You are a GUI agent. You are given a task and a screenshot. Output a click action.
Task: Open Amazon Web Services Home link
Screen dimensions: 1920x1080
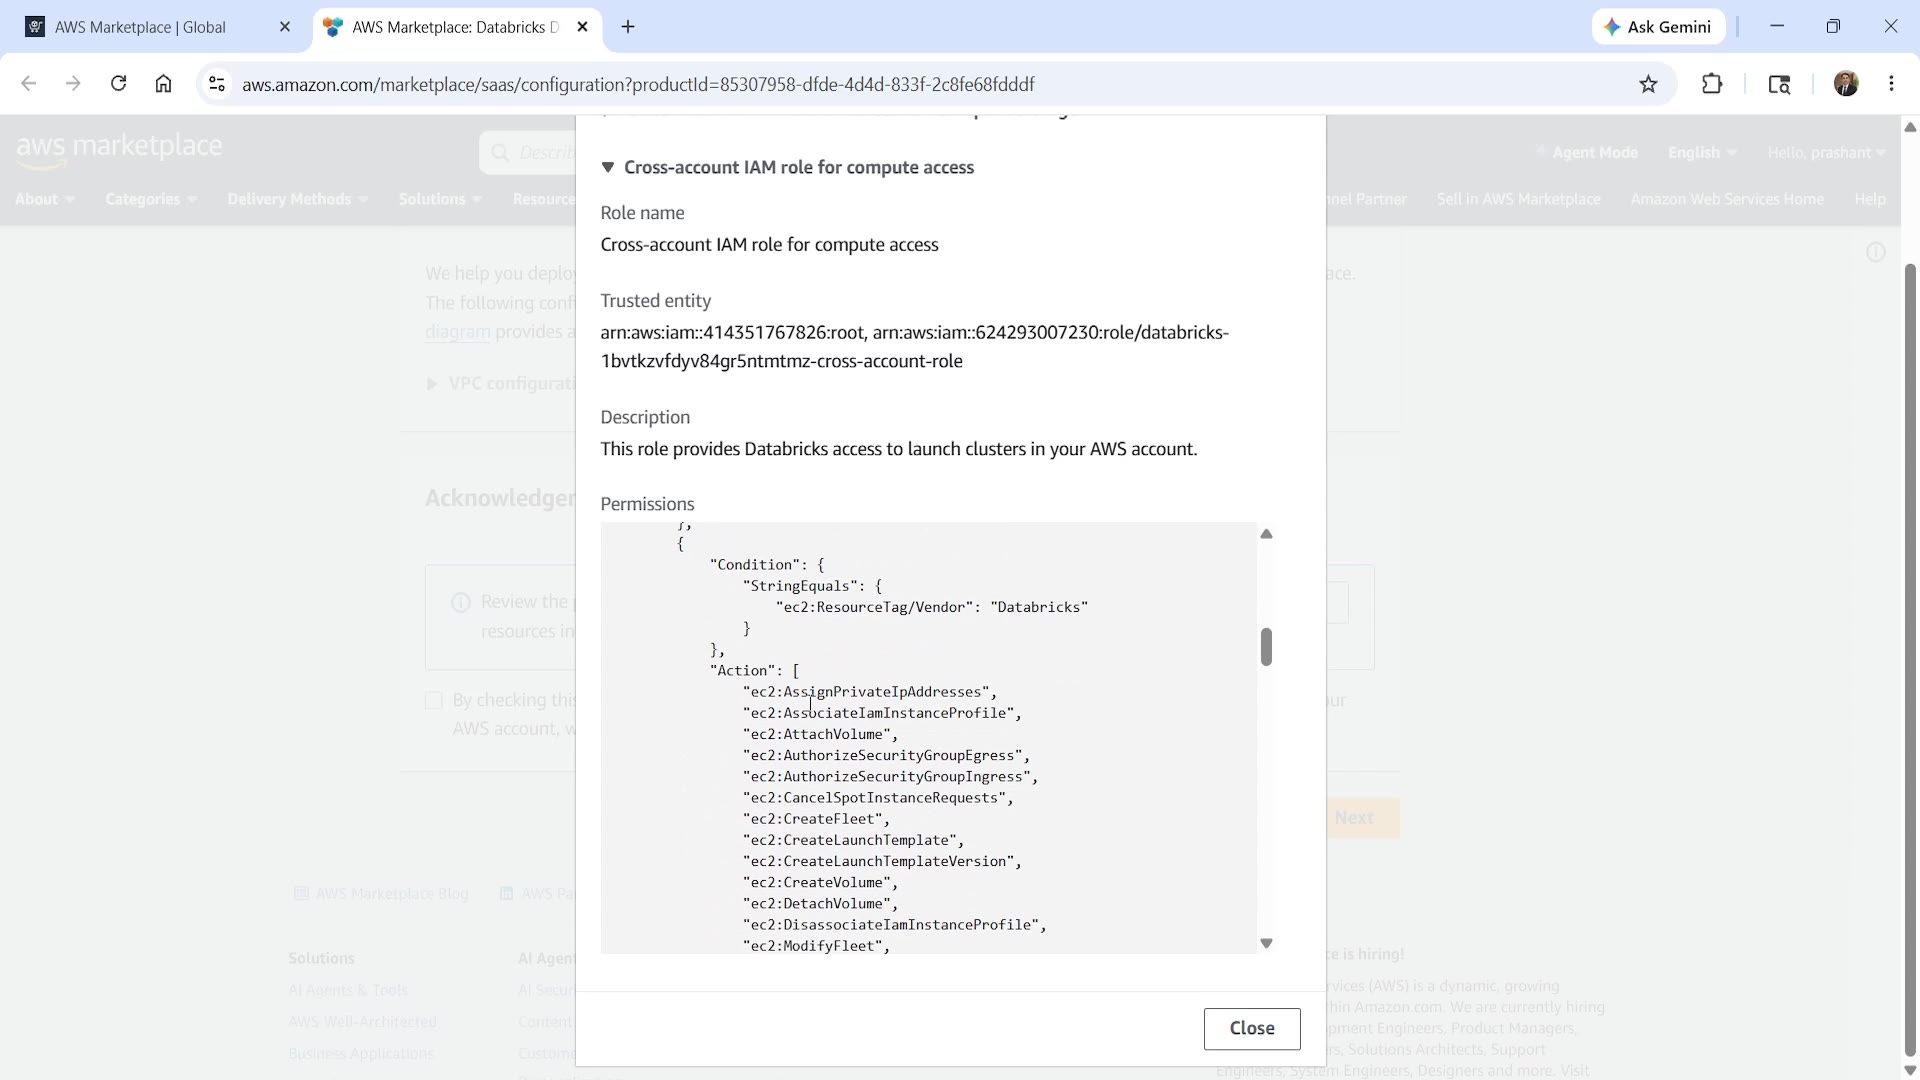tap(1727, 199)
